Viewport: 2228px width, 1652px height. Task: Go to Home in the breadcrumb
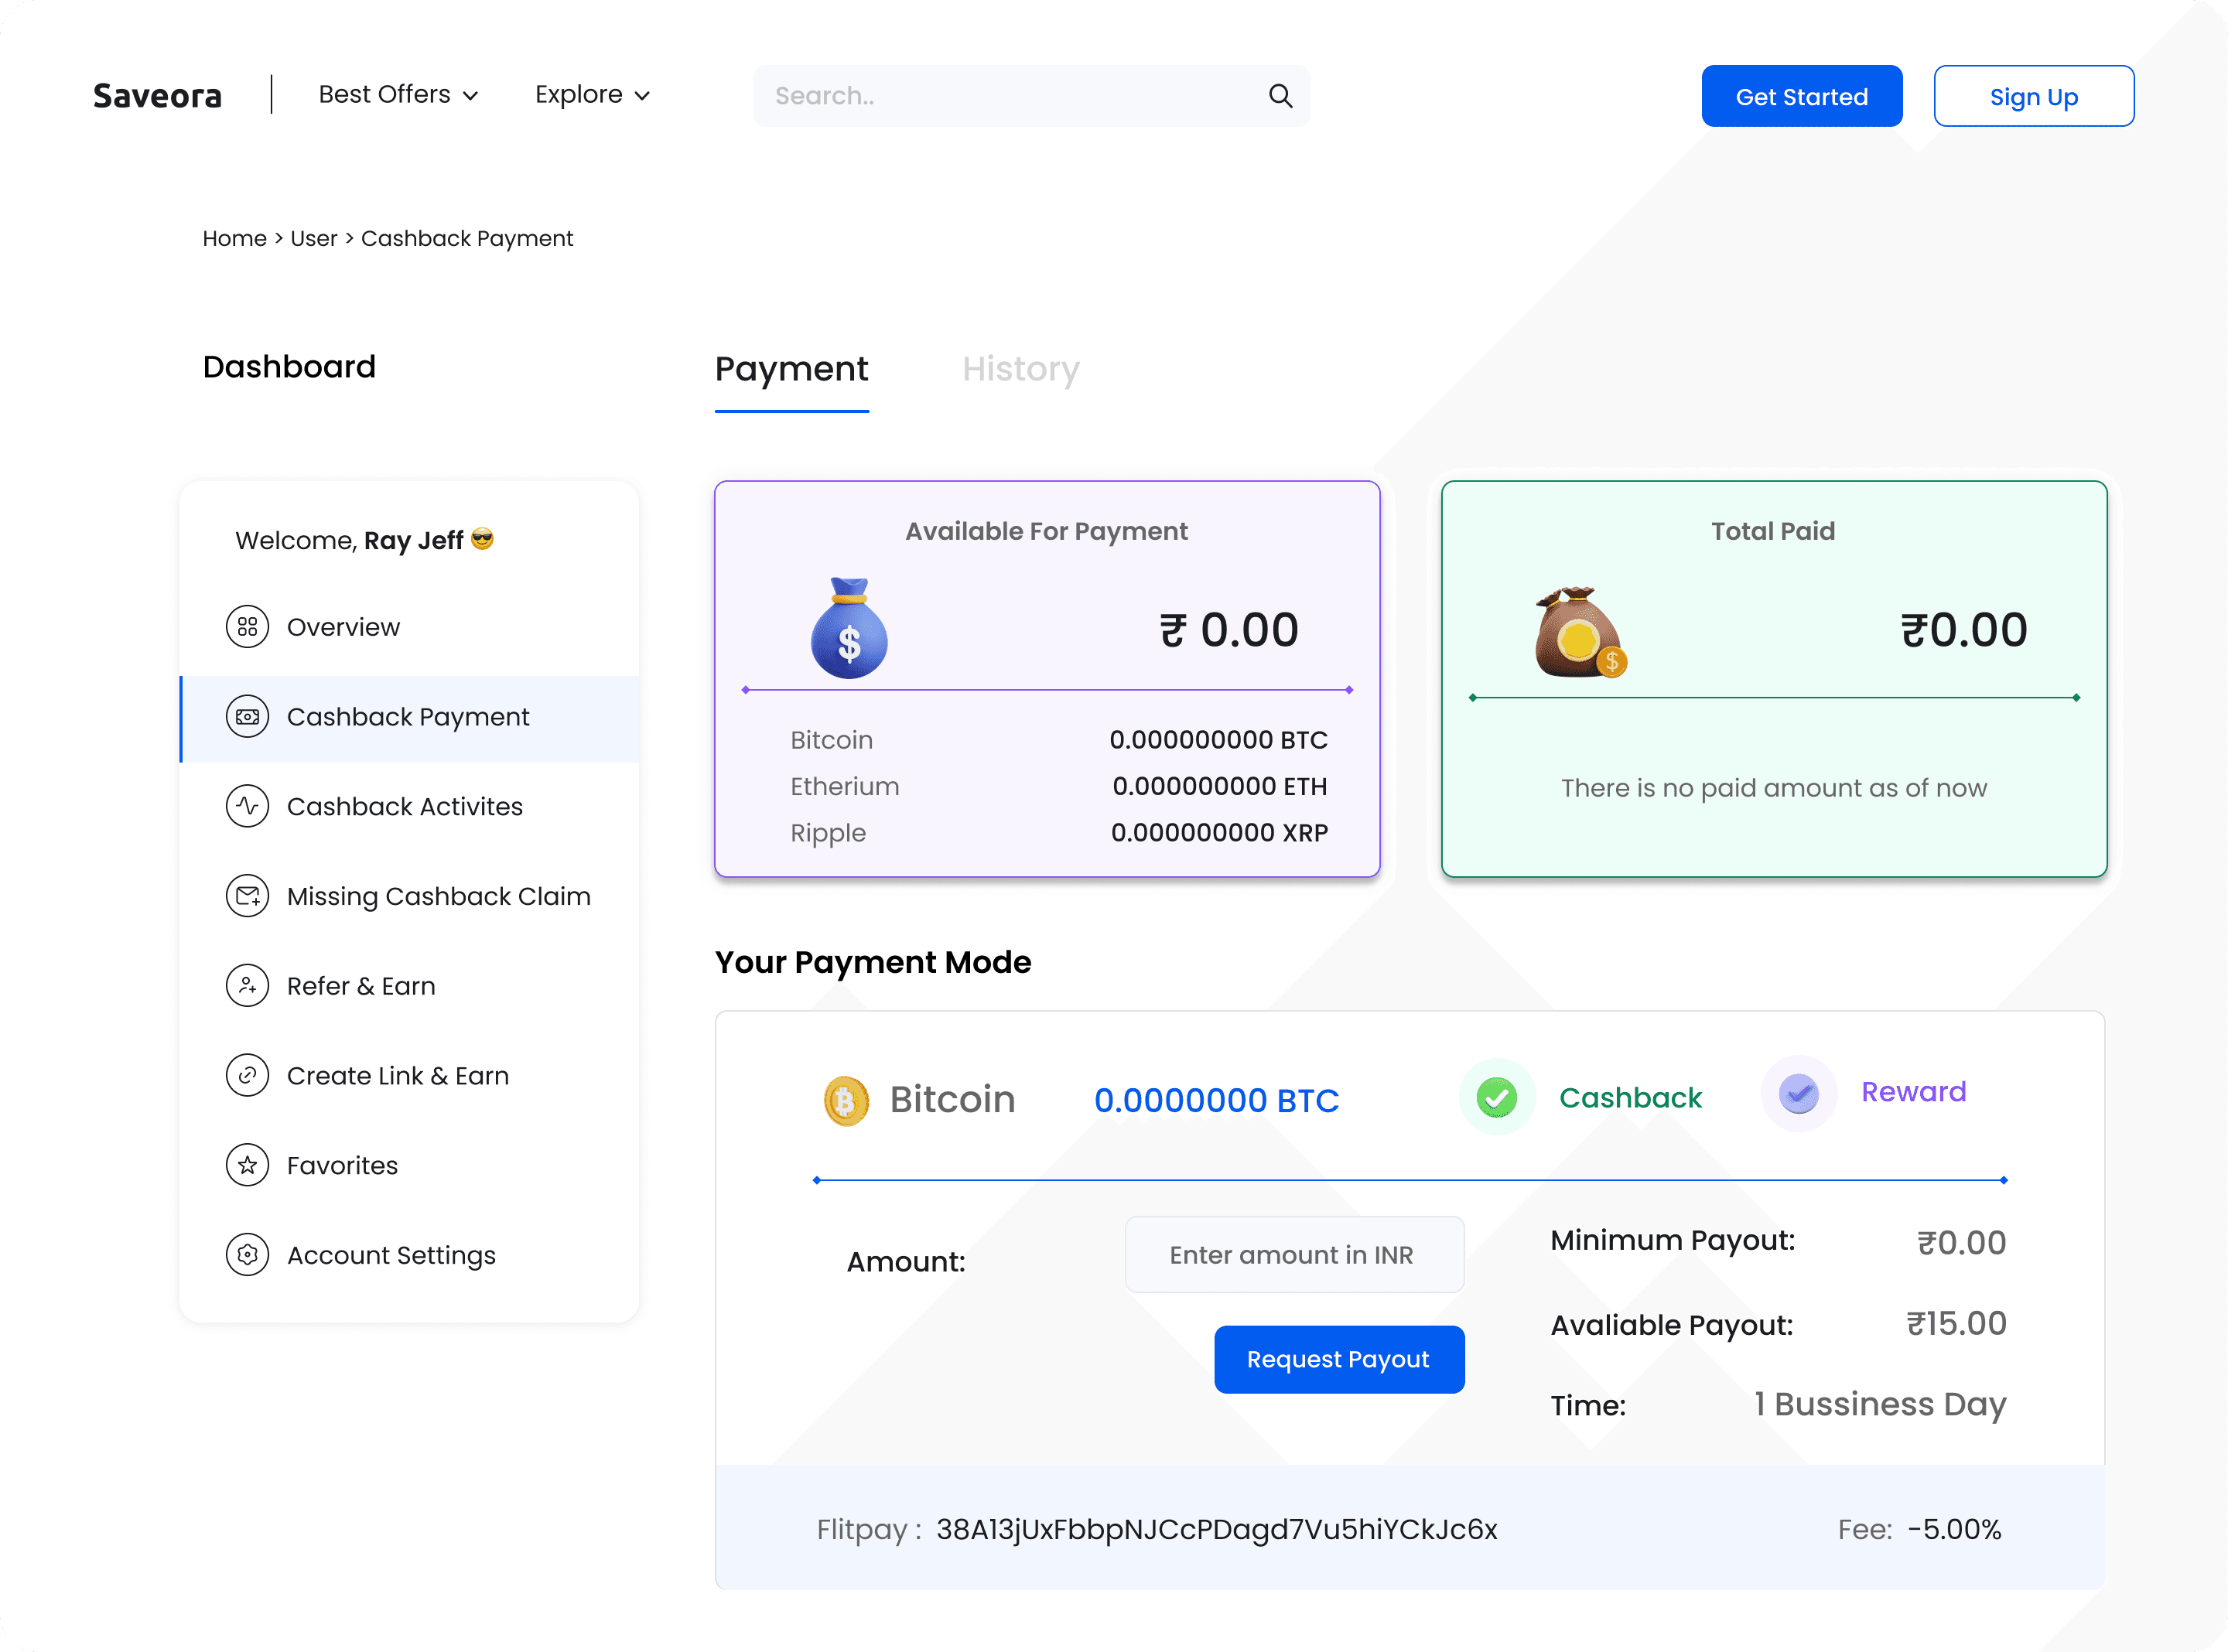coord(234,239)
